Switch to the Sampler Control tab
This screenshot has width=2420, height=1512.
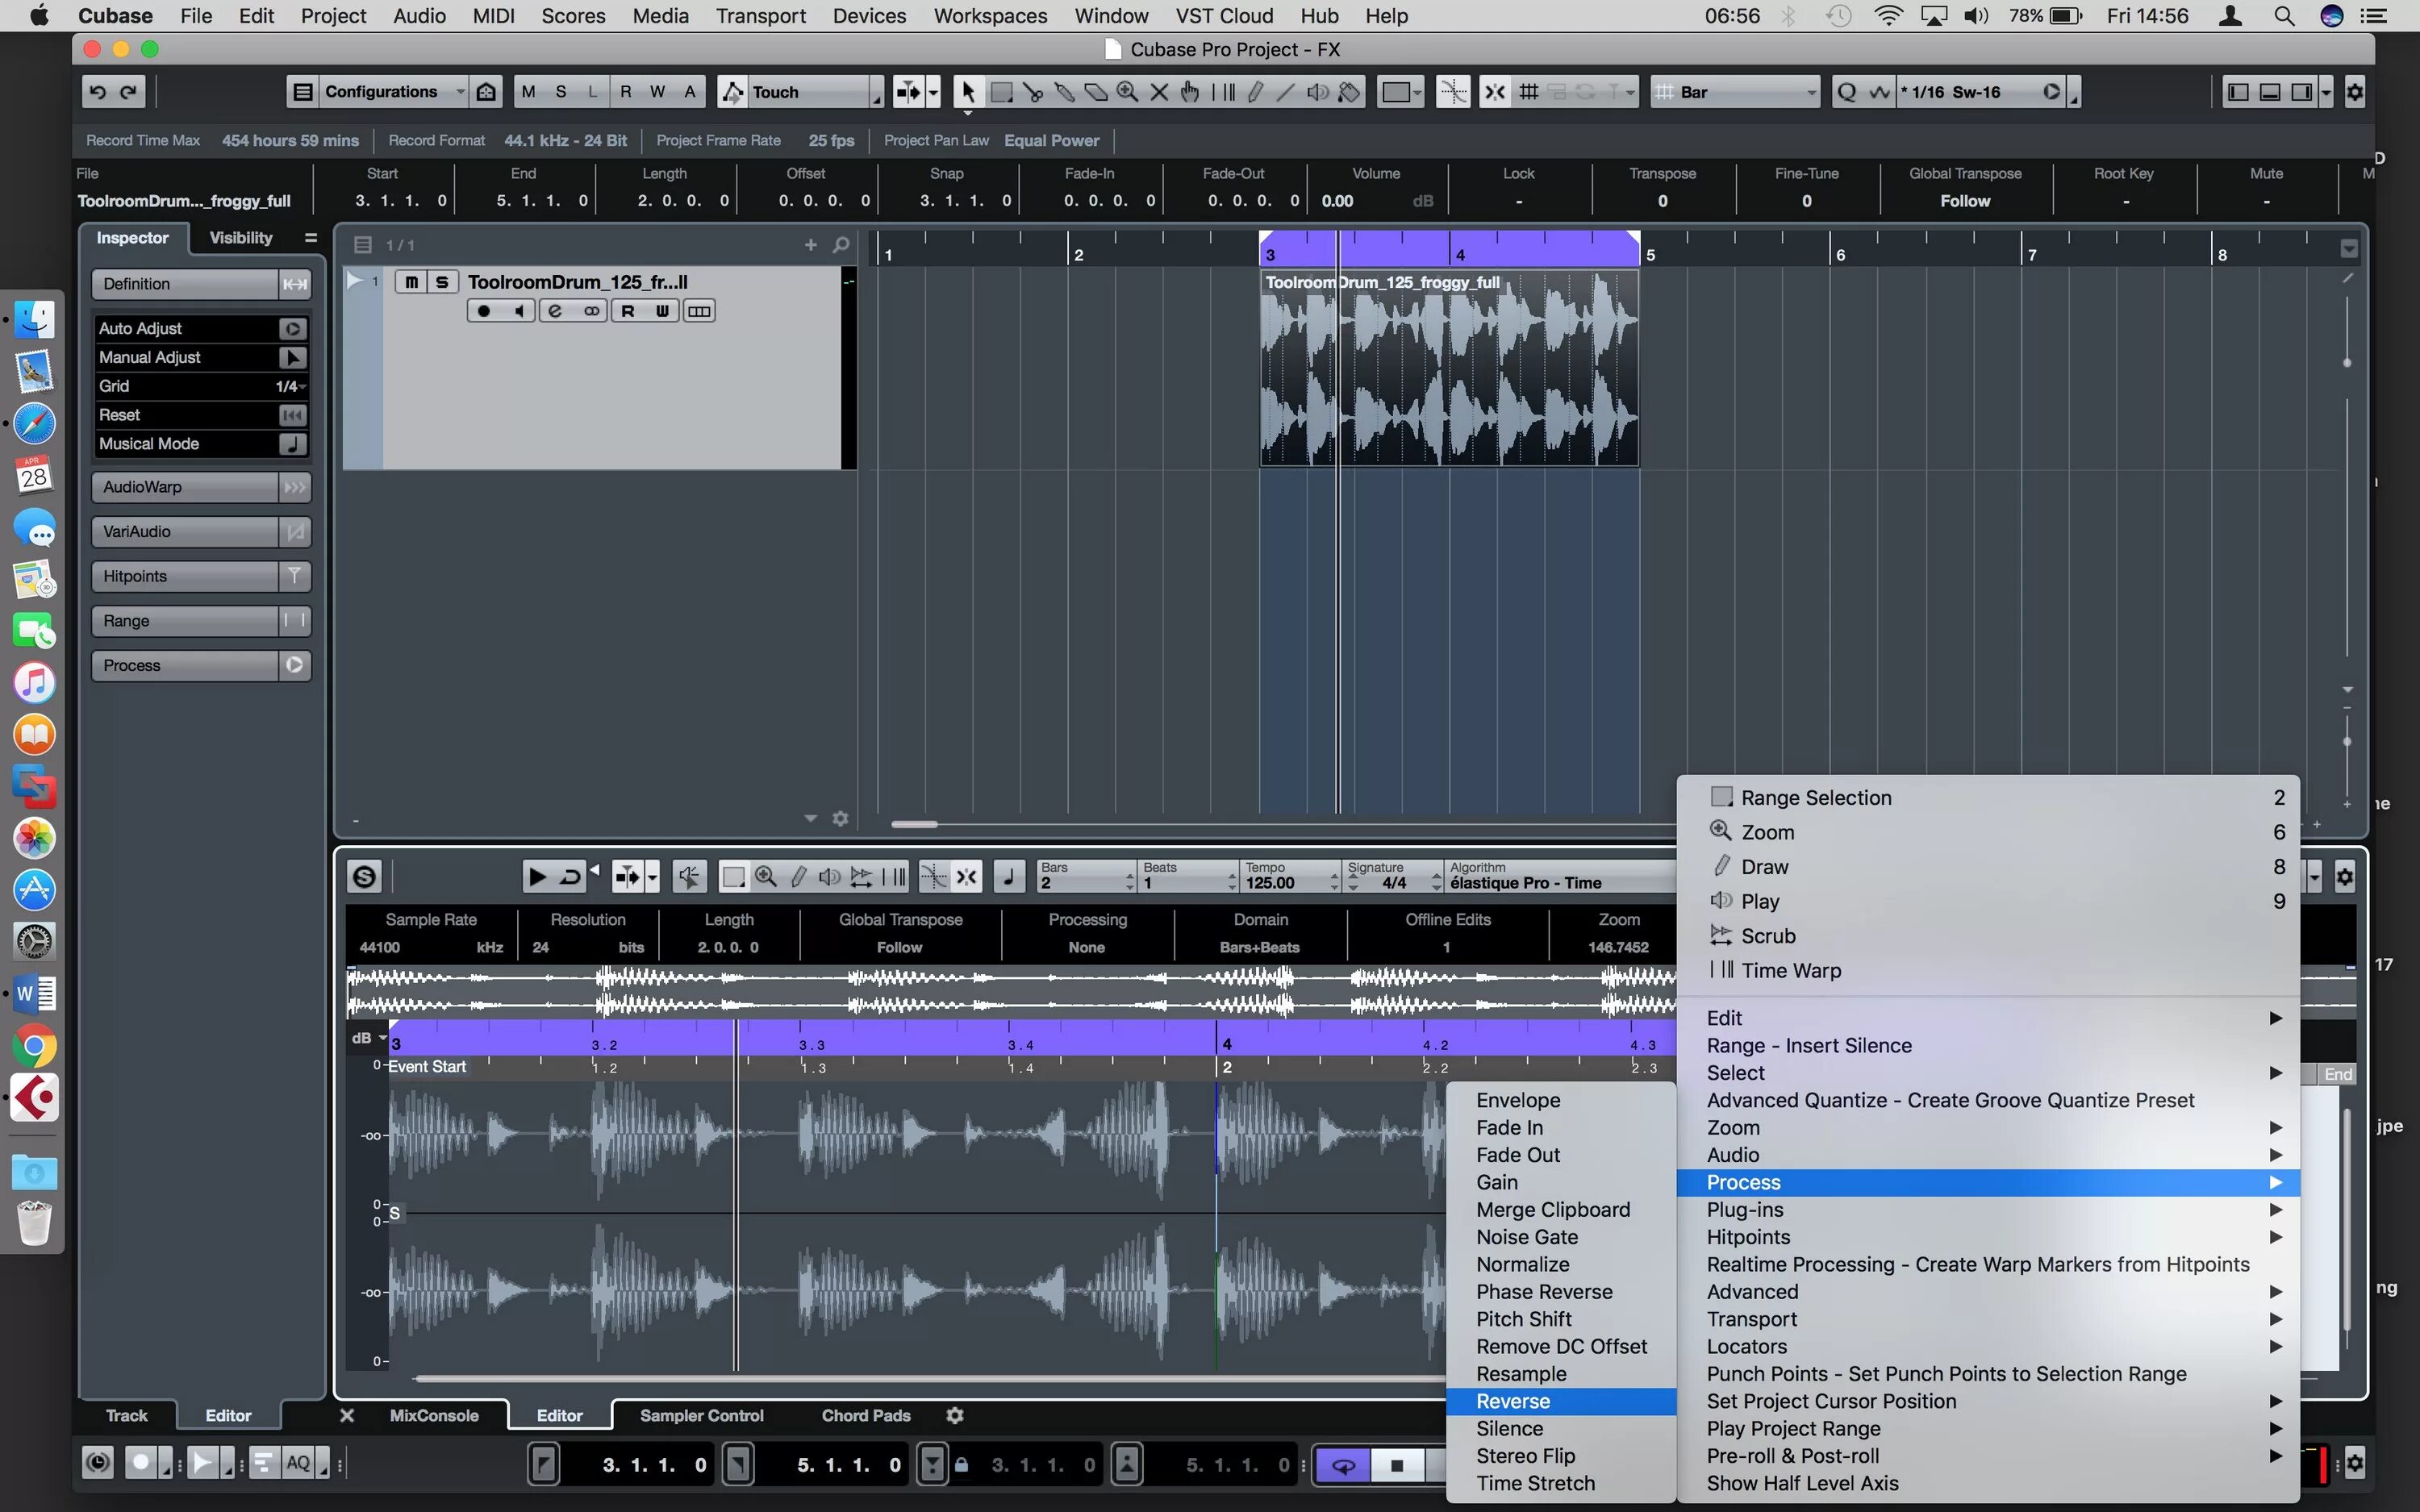pos(701,1415)
